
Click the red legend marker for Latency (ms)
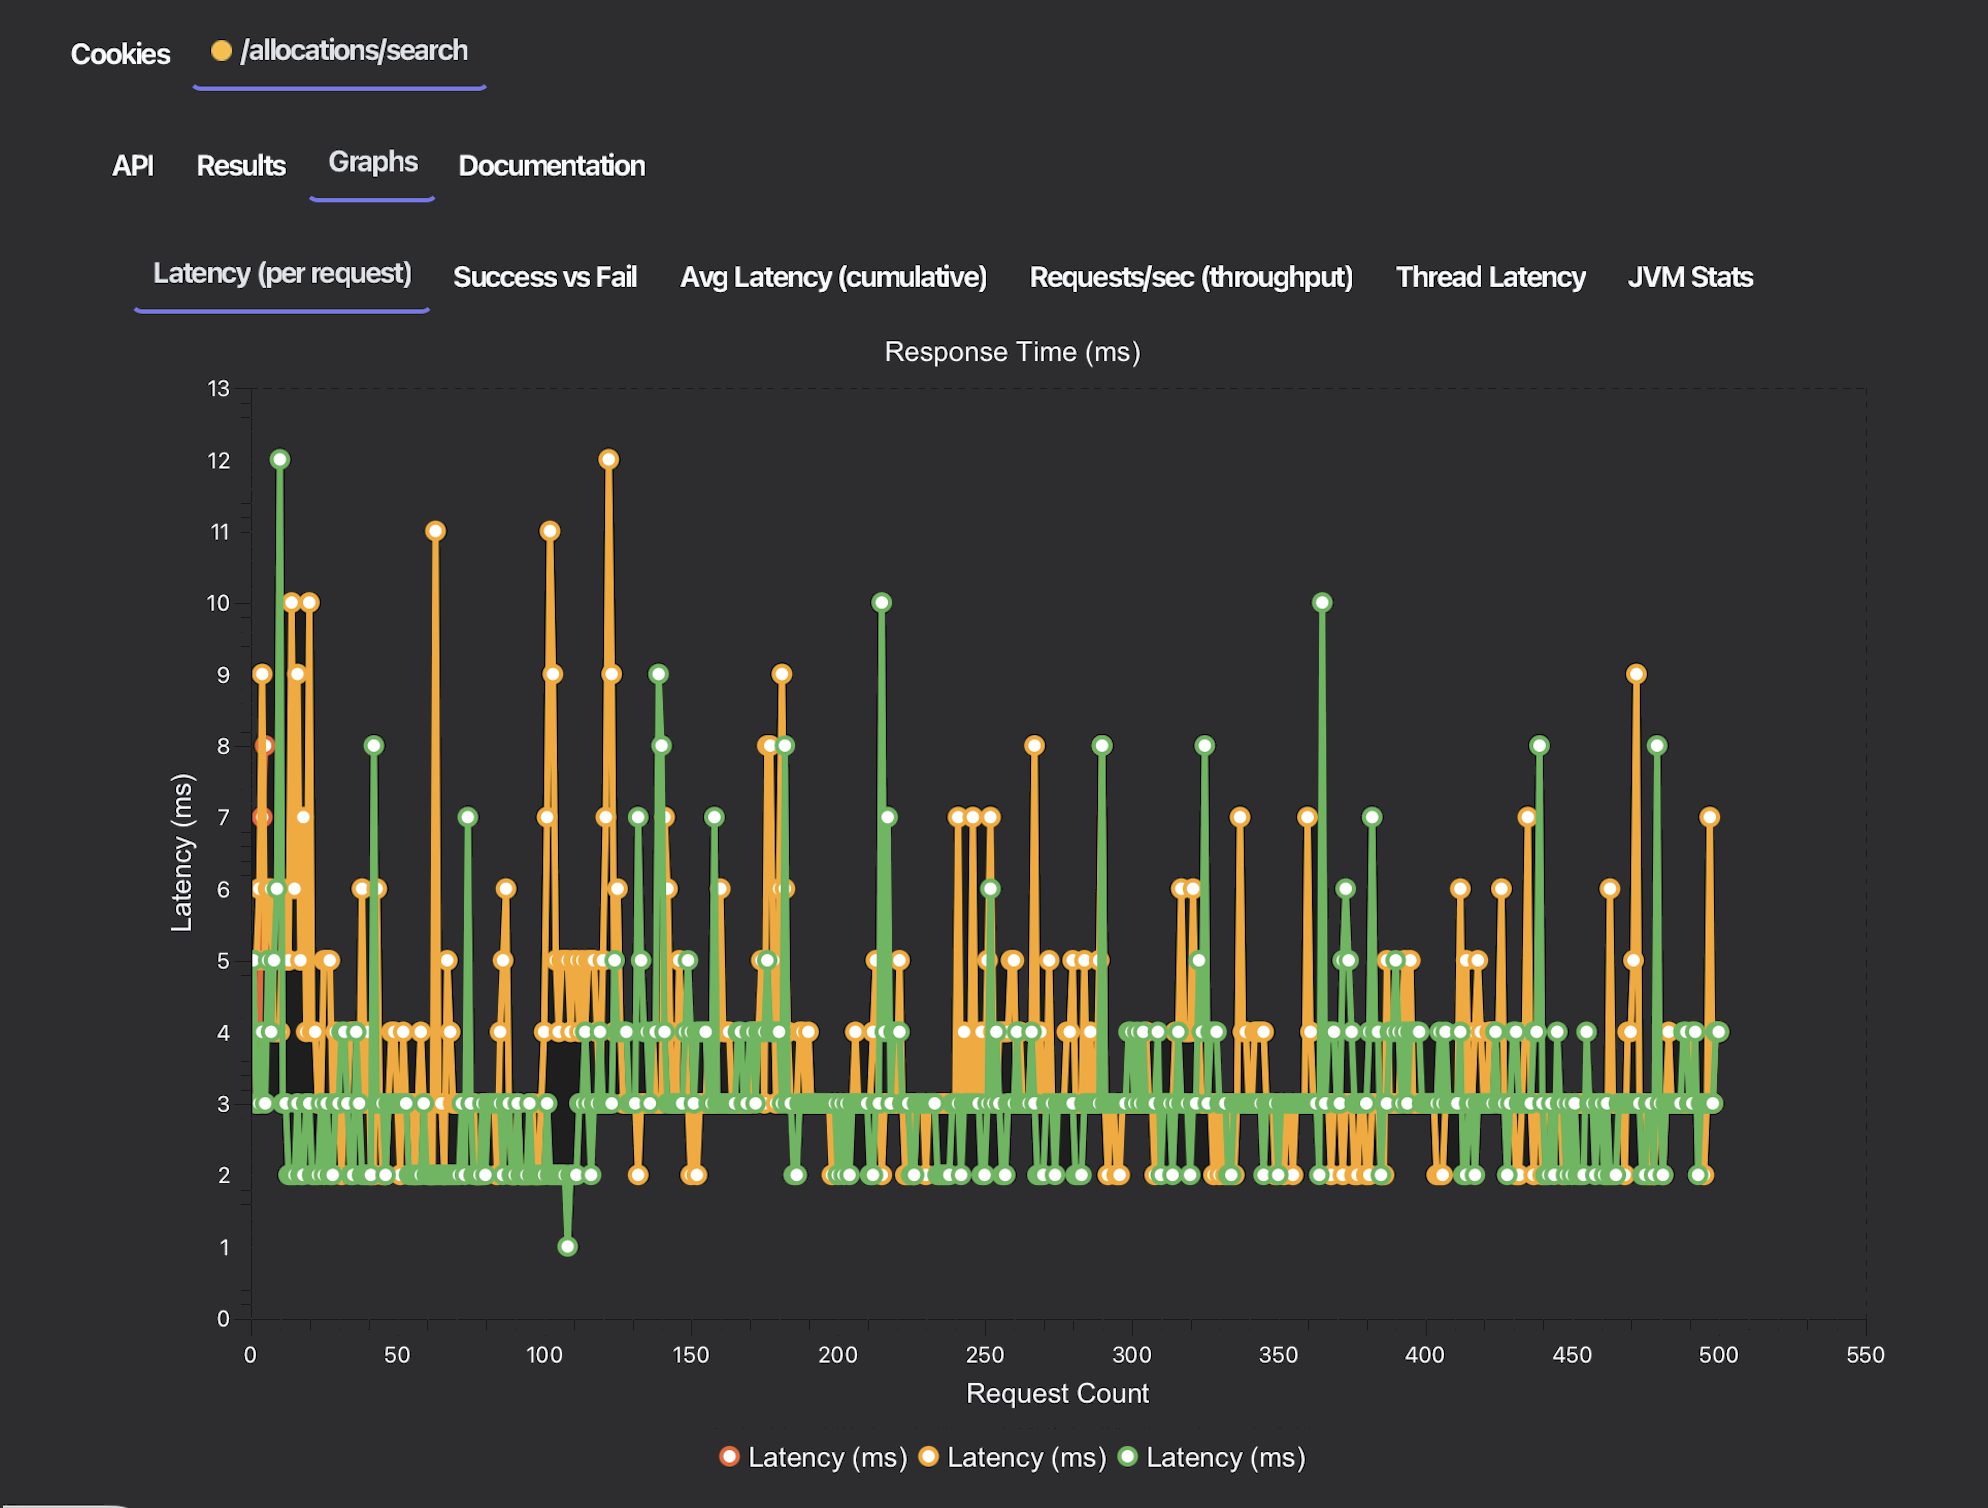click(x=729, y=1457)
